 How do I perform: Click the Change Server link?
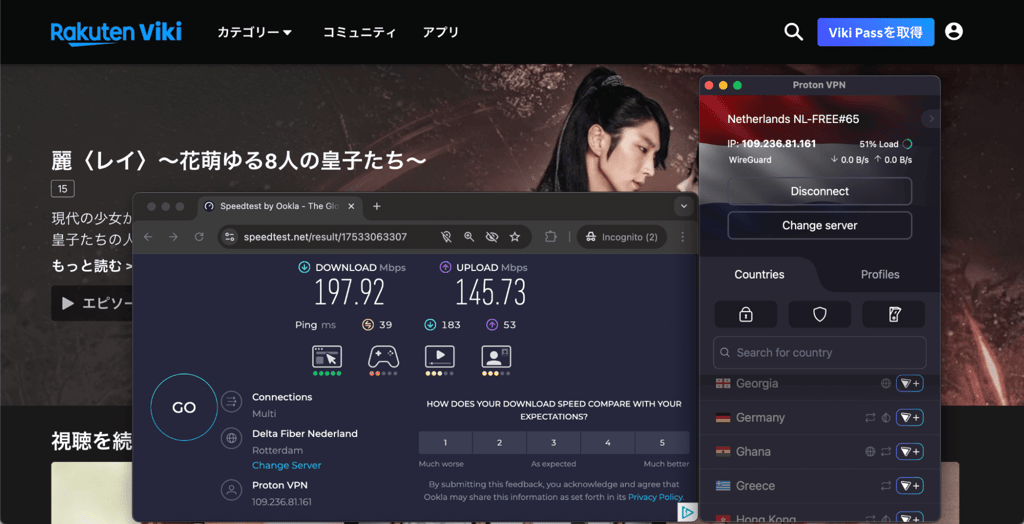[287, 465]
